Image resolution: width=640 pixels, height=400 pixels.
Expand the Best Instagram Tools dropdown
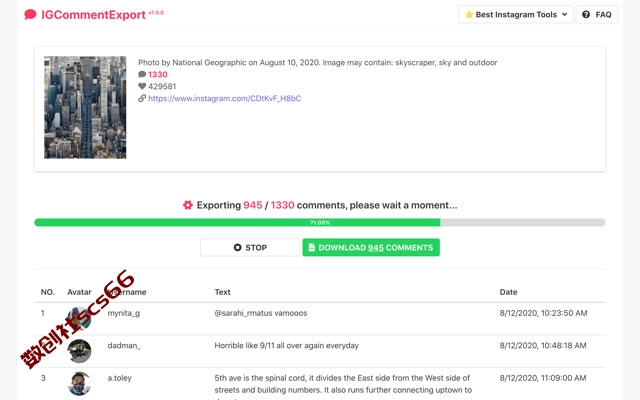[516, 15]
